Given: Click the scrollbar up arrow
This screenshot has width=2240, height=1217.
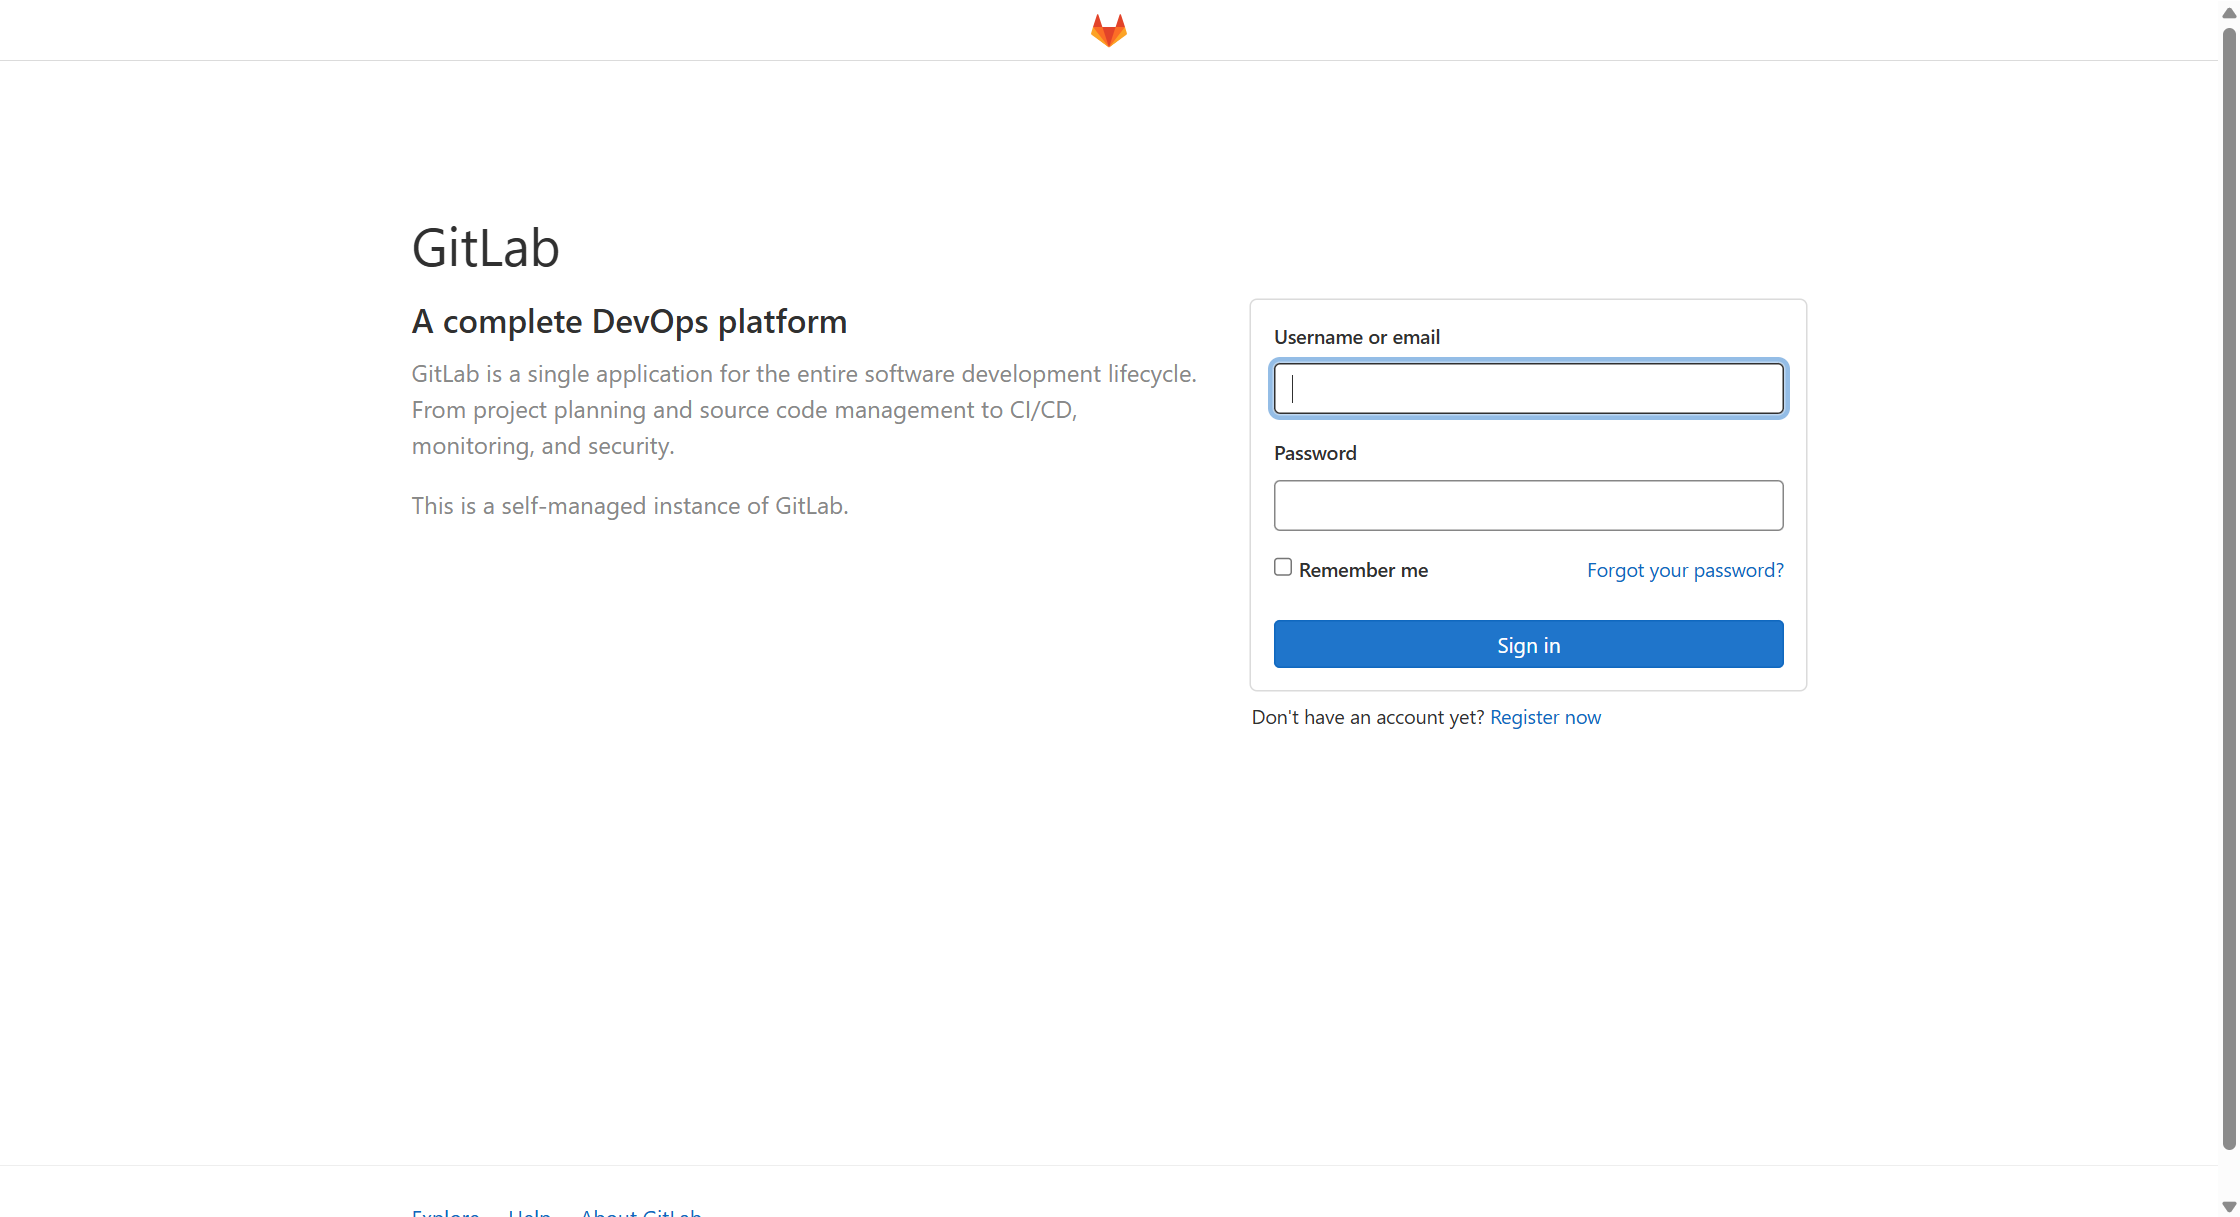Looking at the screenshot, I should tap(2229, 13).
